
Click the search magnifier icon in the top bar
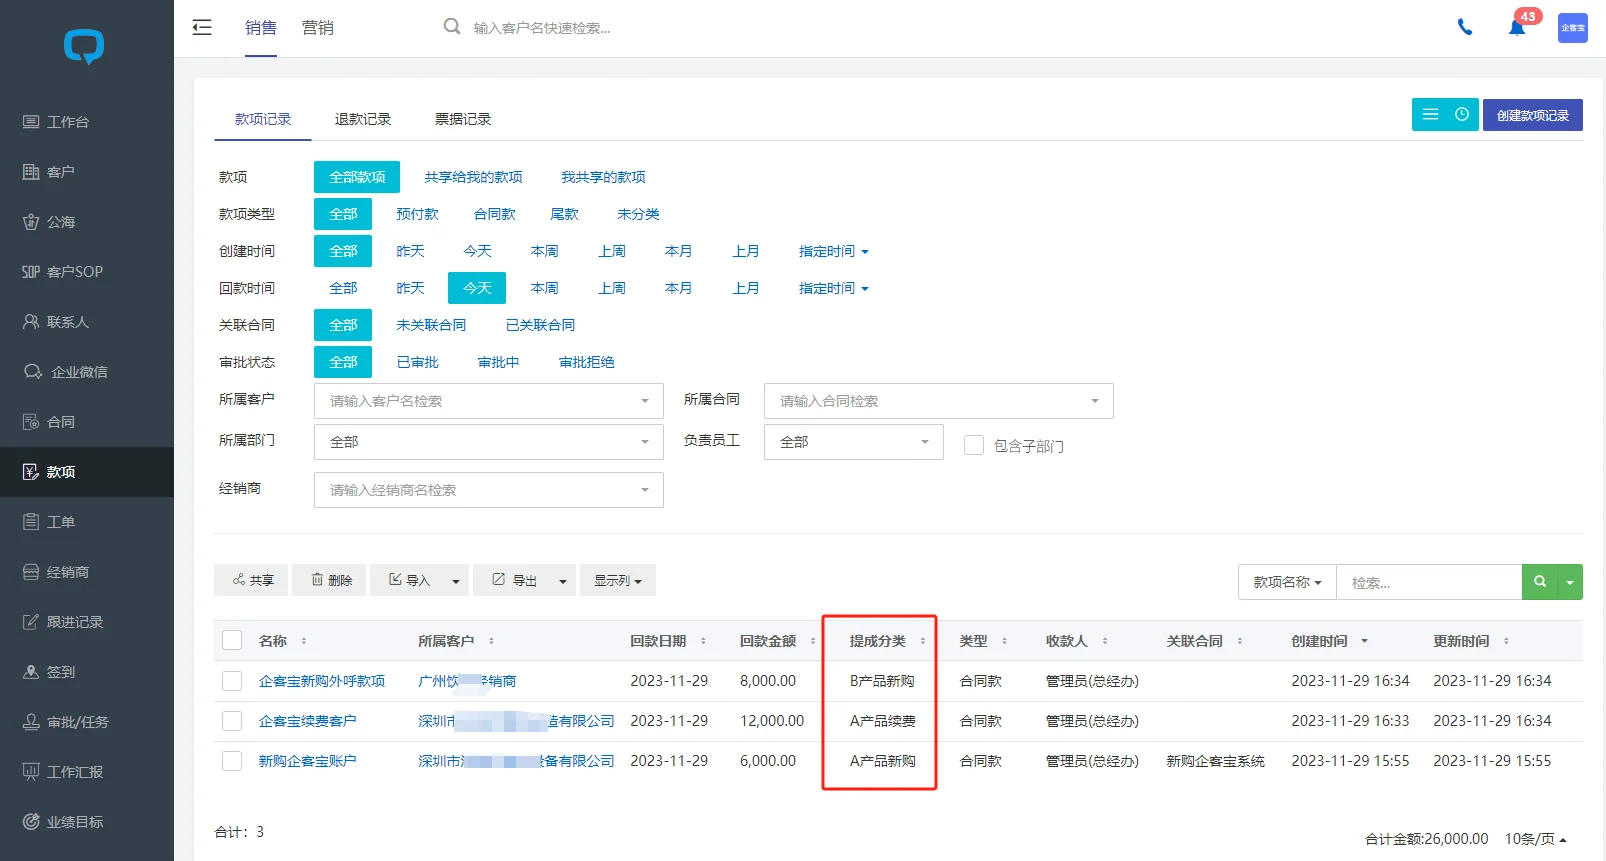click(452, 27)
